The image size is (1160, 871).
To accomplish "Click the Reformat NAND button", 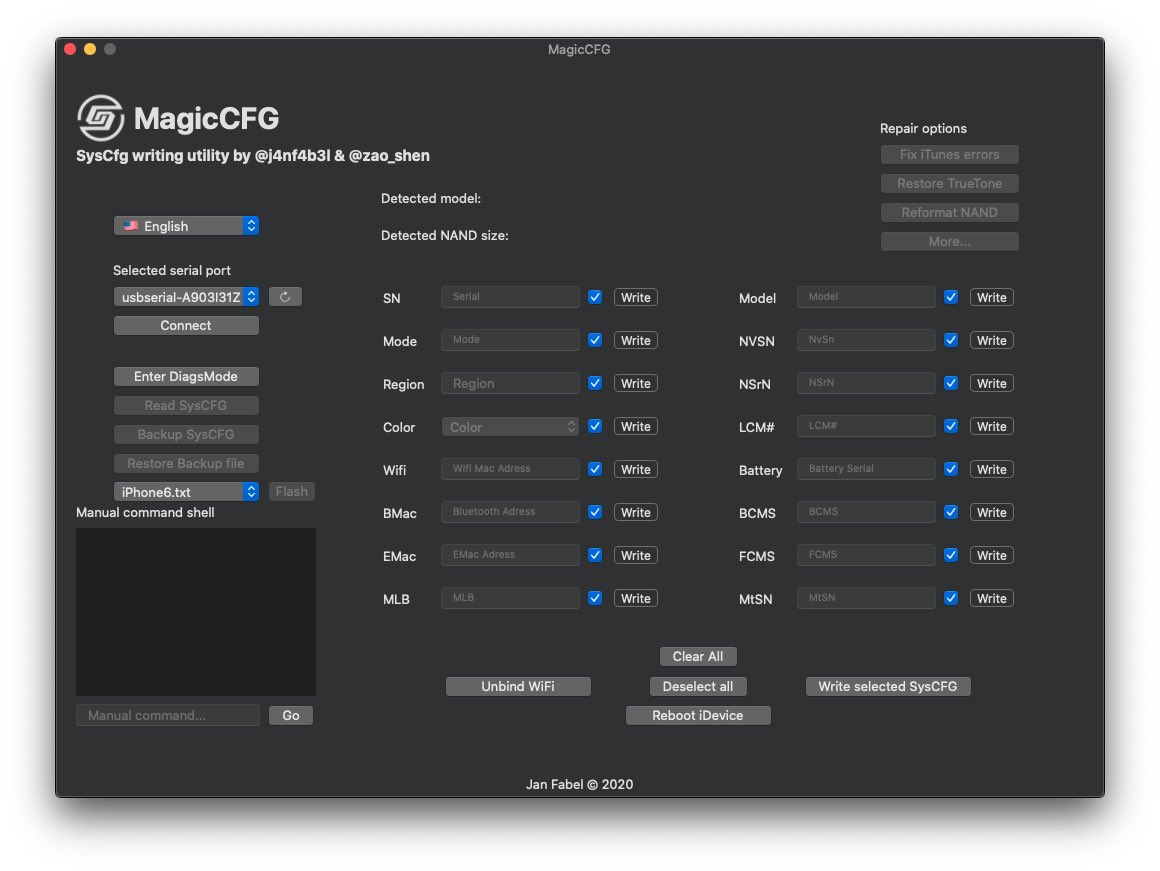I will (950, 212).
